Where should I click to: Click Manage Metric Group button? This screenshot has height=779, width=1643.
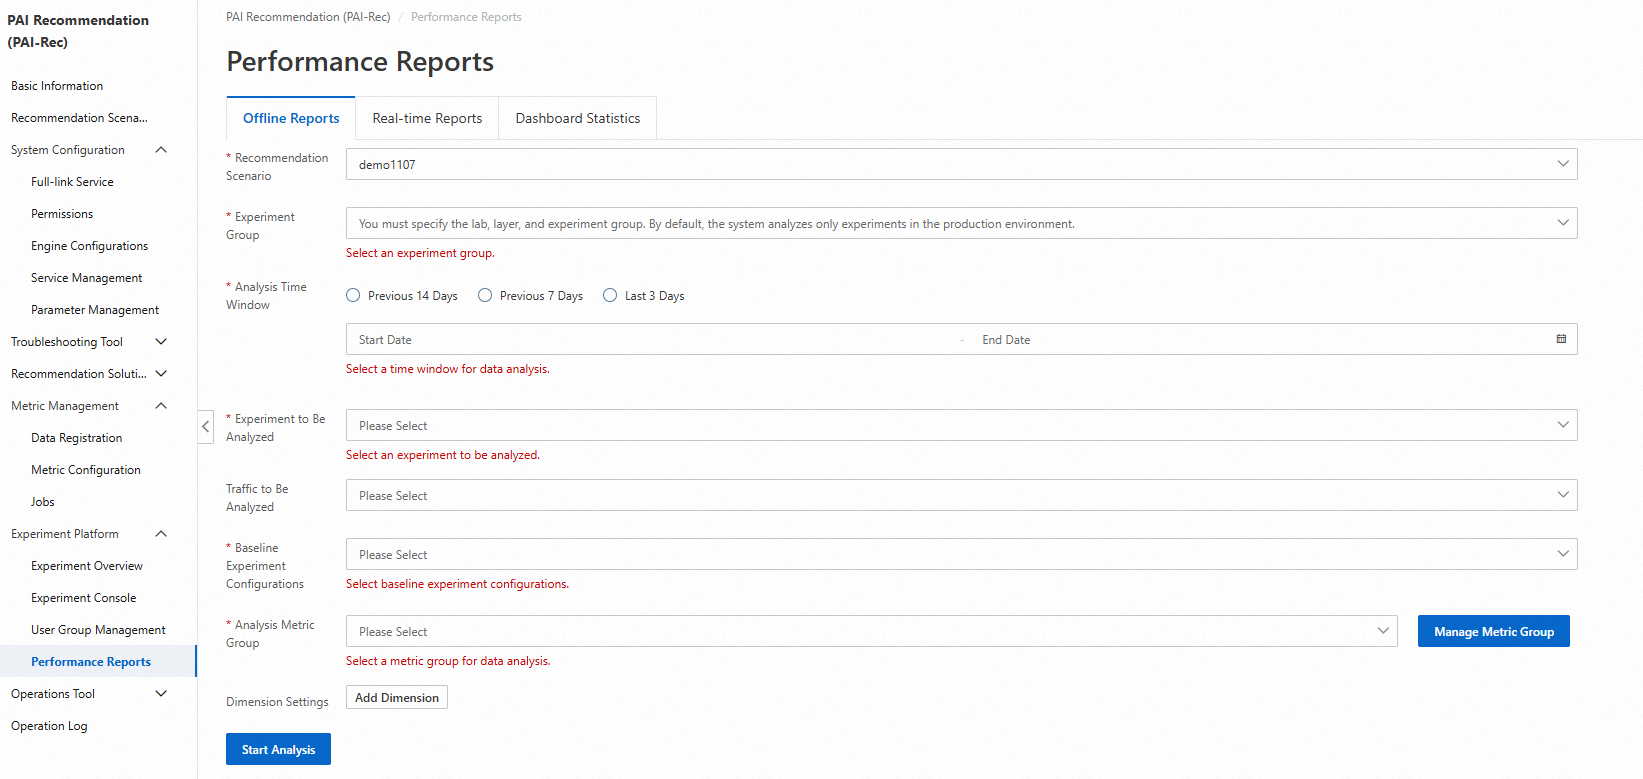coord(1493,631)
